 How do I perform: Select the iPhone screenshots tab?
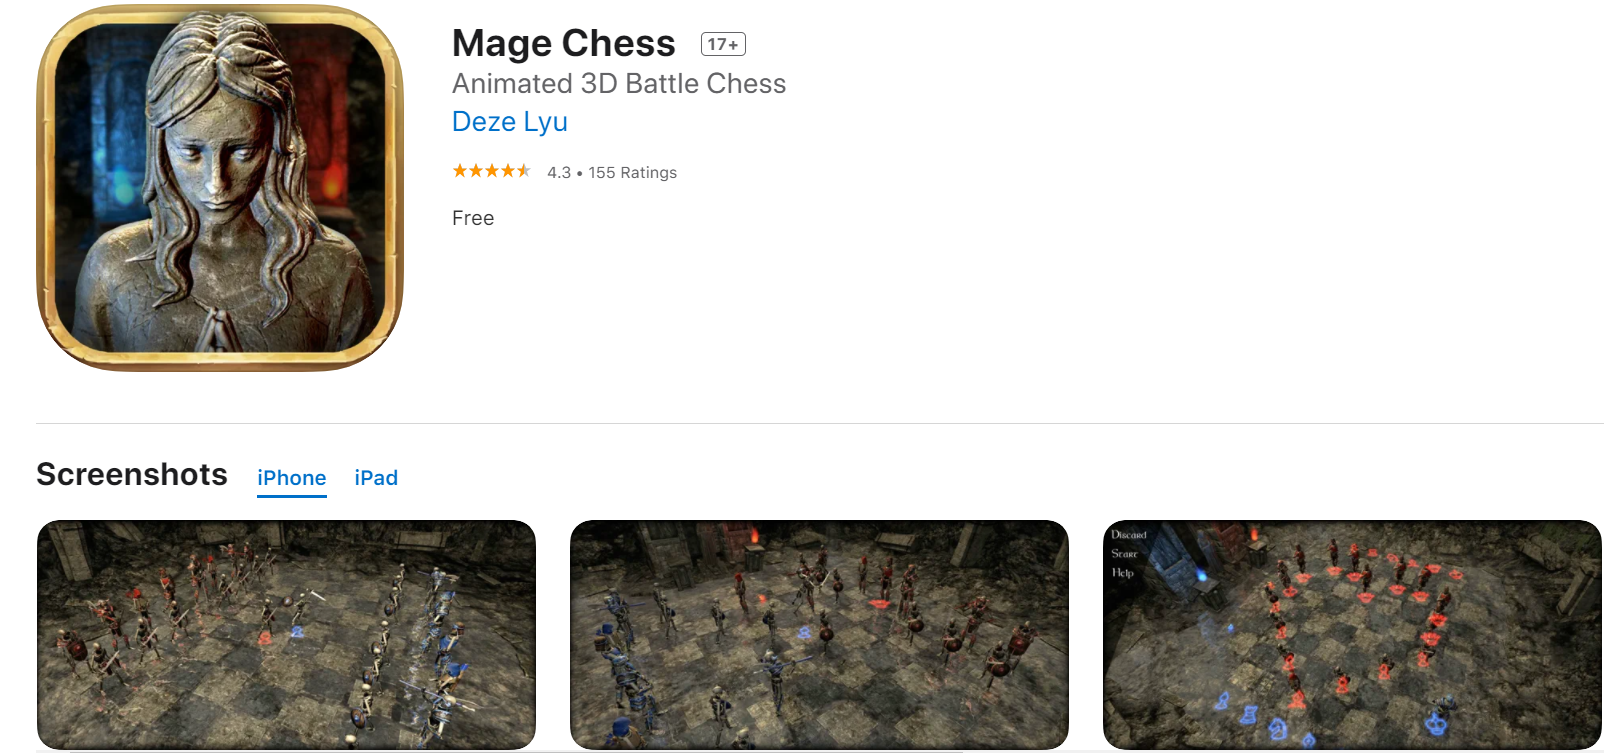pos(291,478)
